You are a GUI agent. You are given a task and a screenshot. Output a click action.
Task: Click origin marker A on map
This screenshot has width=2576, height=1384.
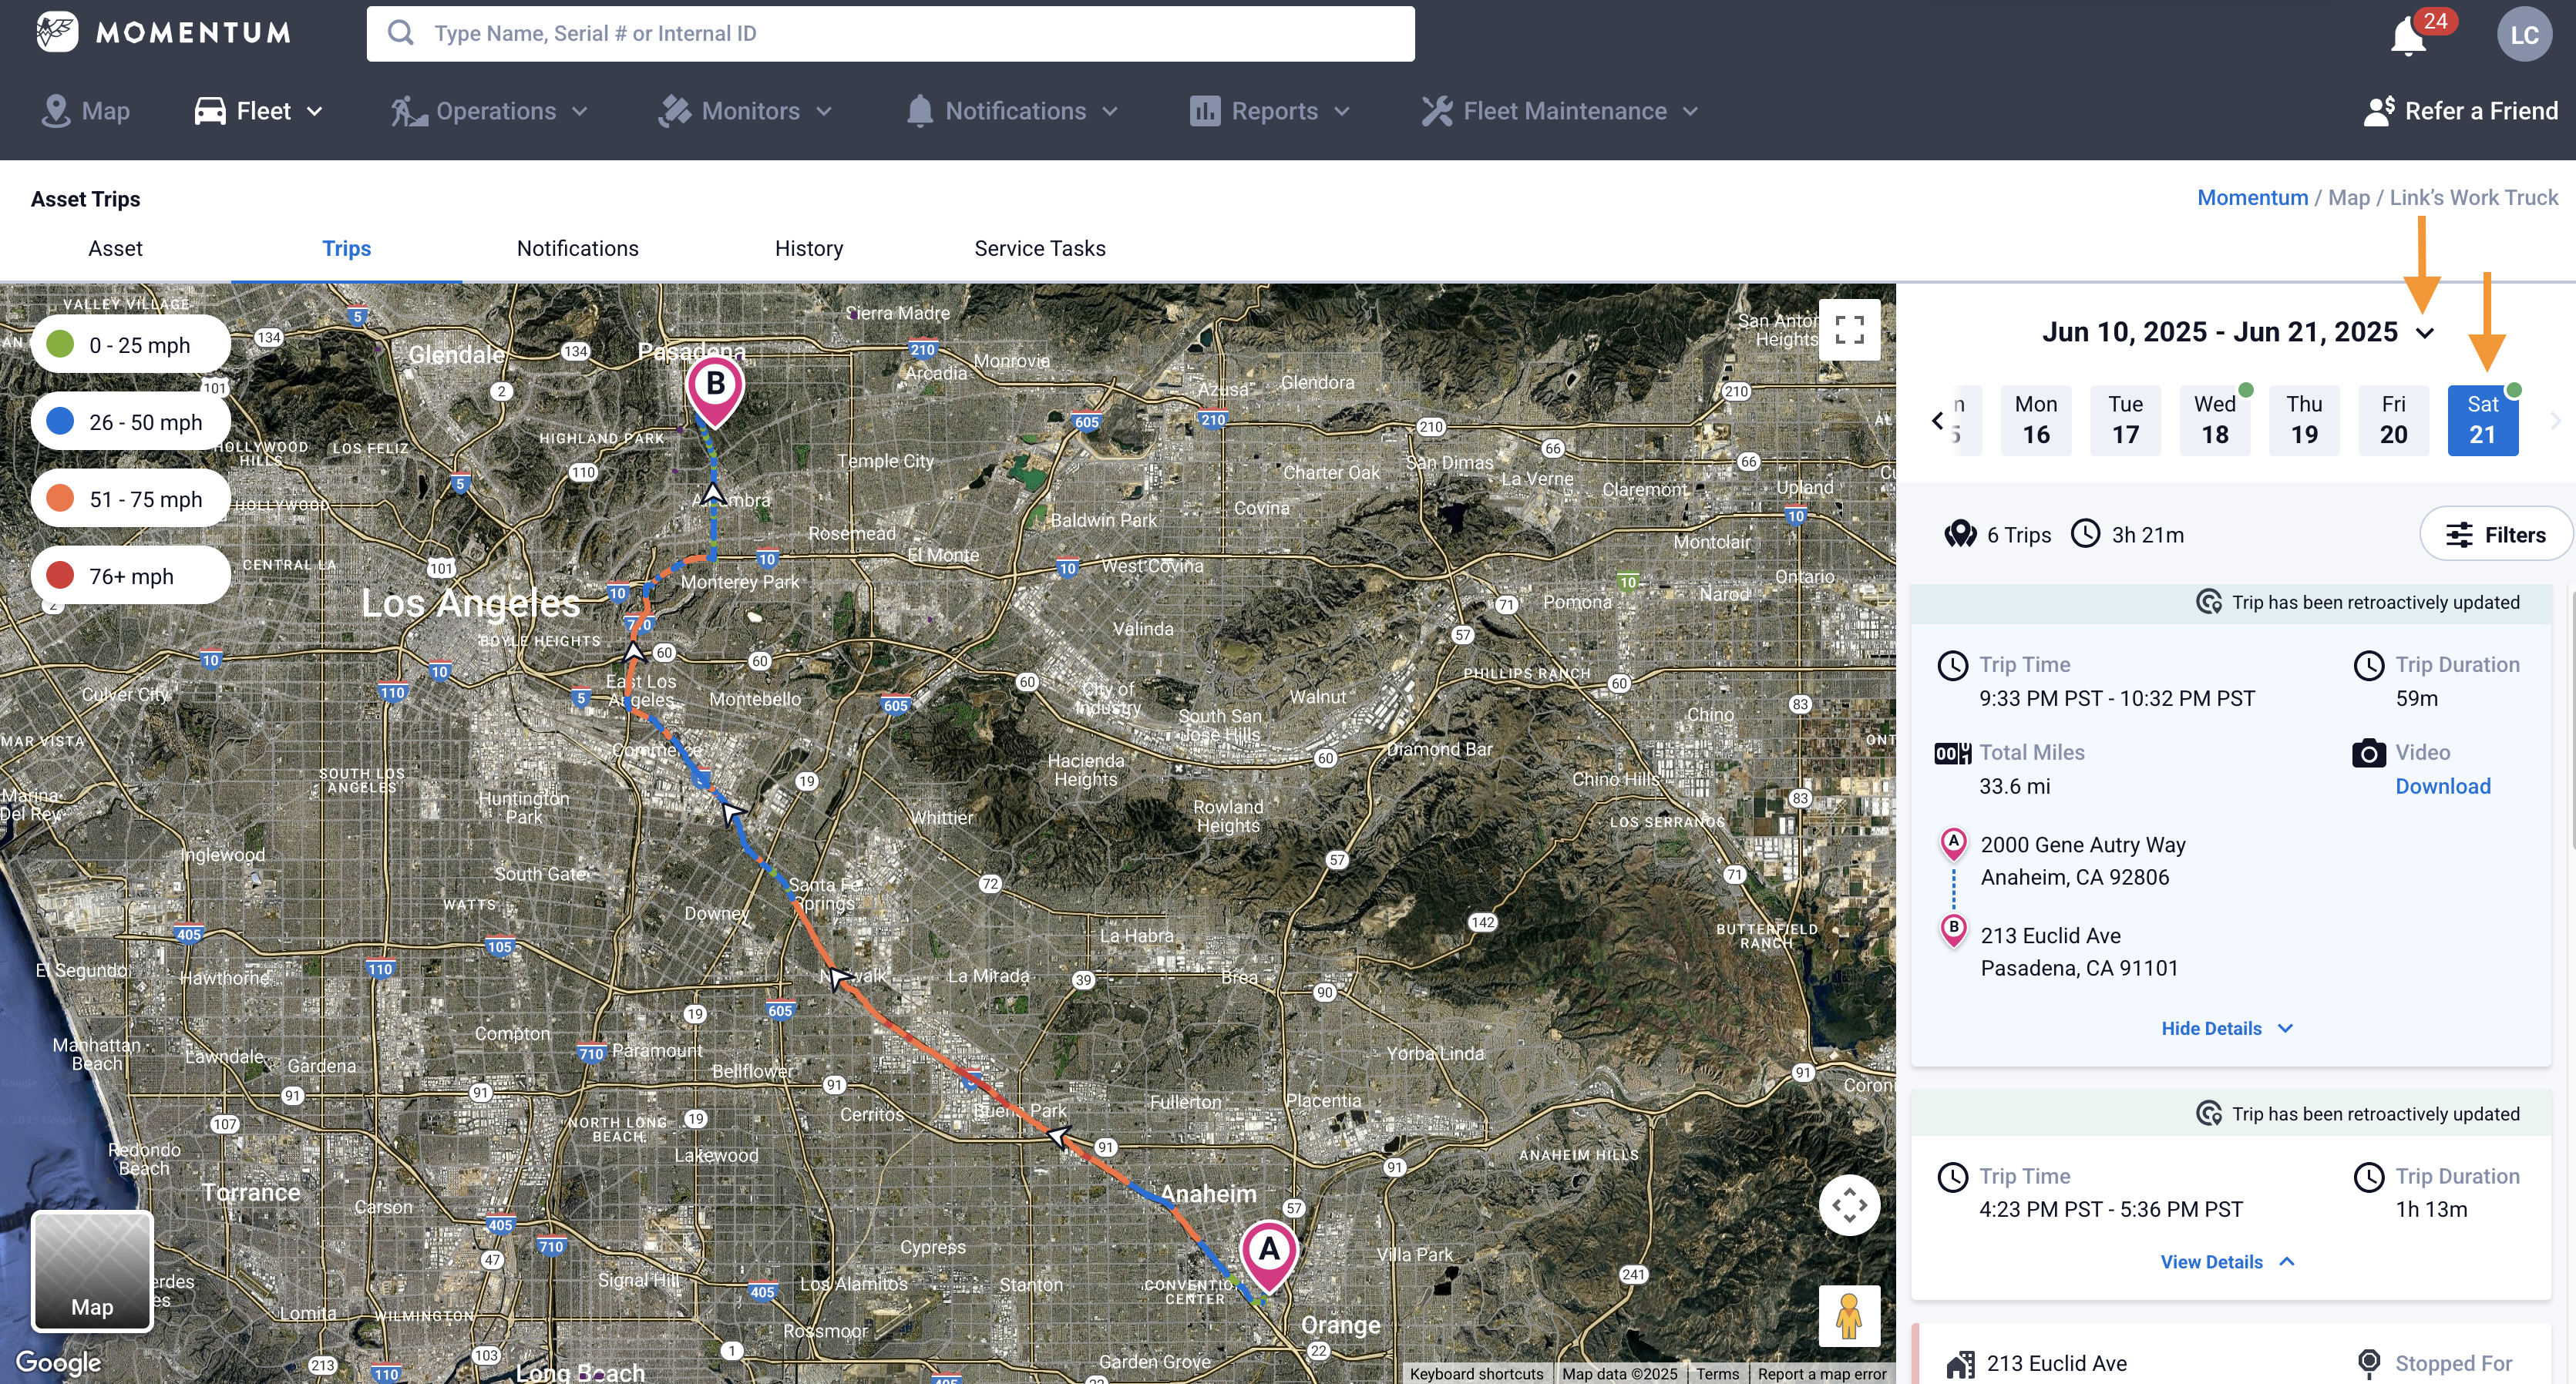pyautogui.click(x=1268, y=1251)
